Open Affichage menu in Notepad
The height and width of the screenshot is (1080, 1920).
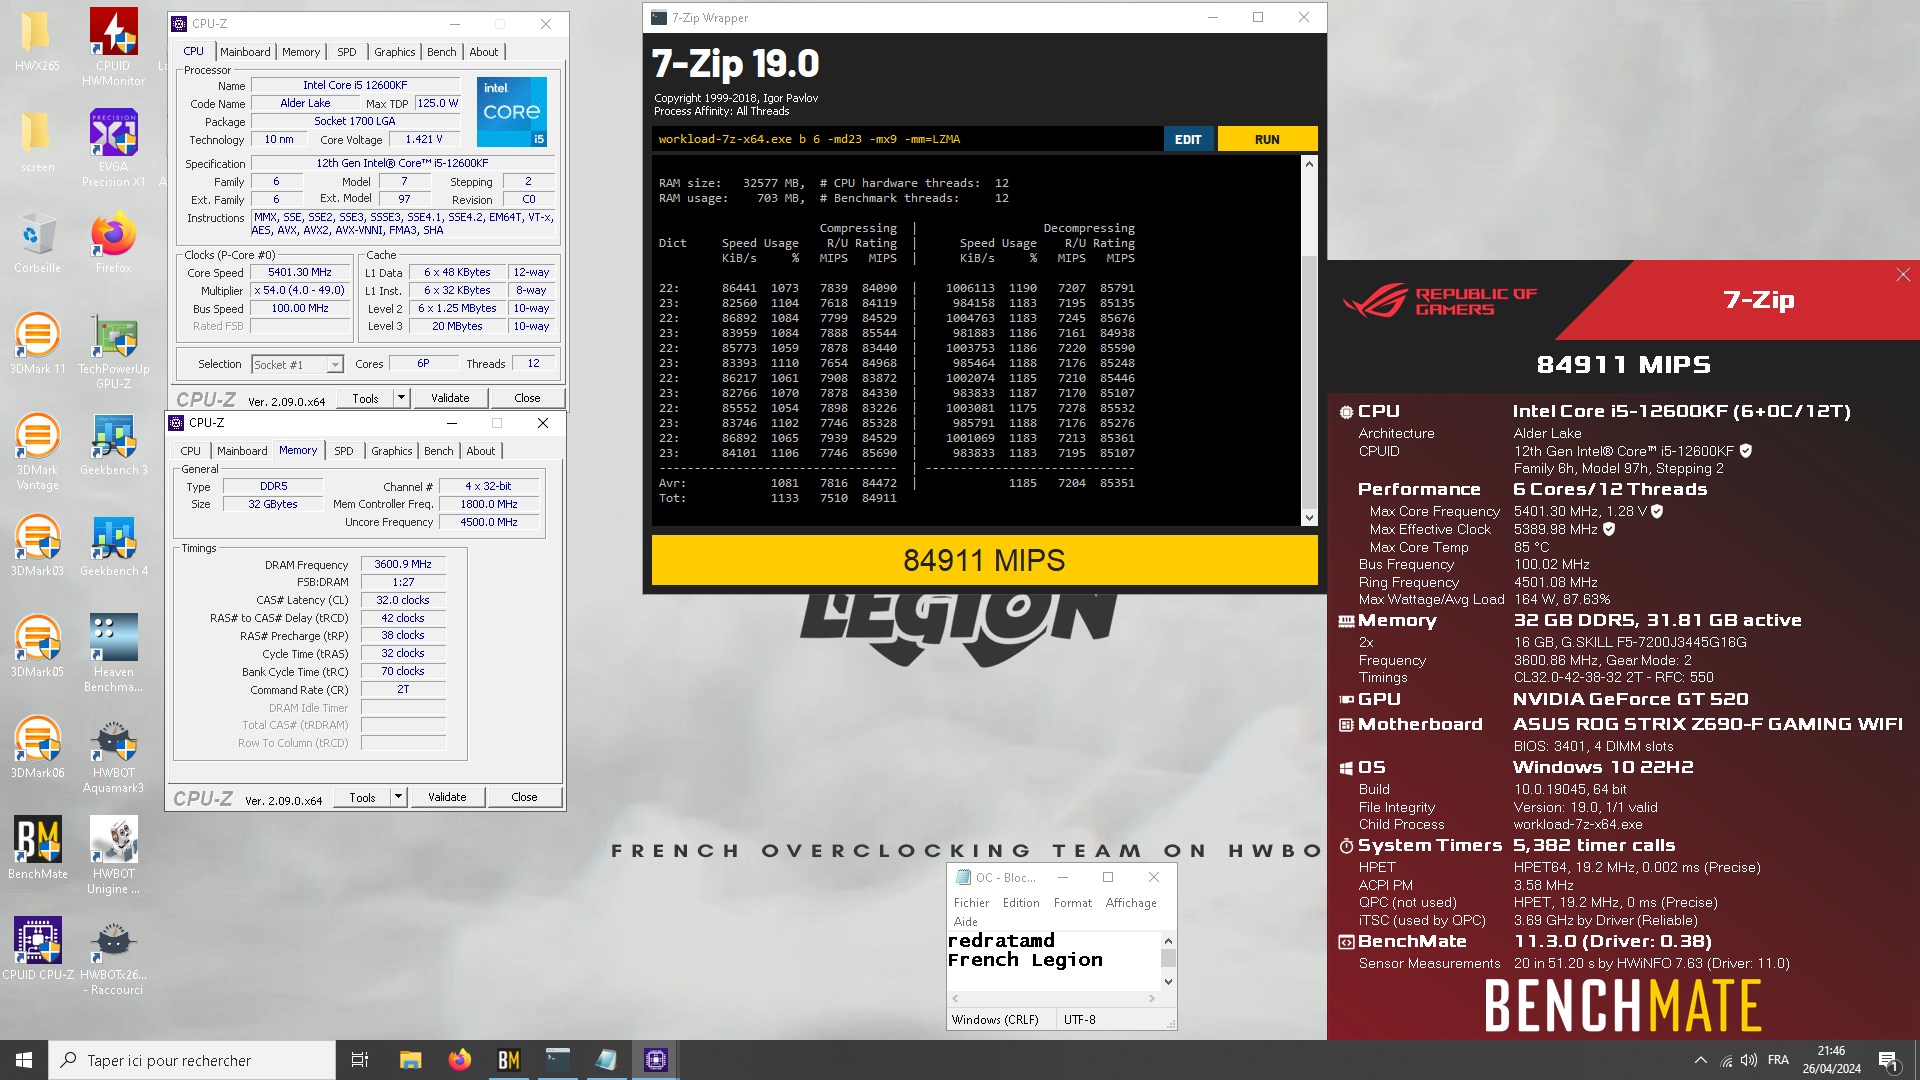1131,903
